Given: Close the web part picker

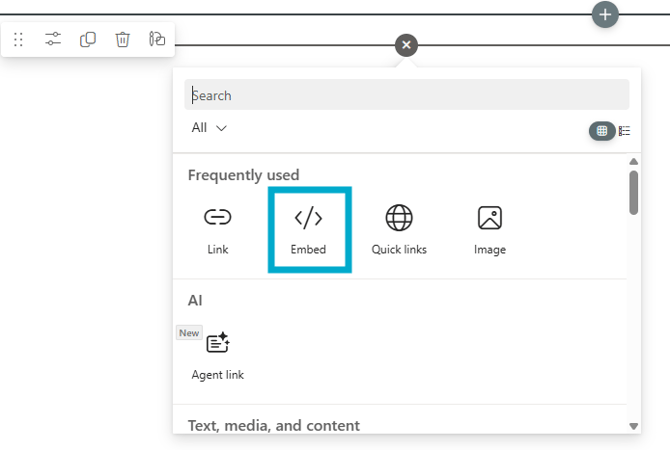Looking at the screenshot, I should [x=406, y=45].
